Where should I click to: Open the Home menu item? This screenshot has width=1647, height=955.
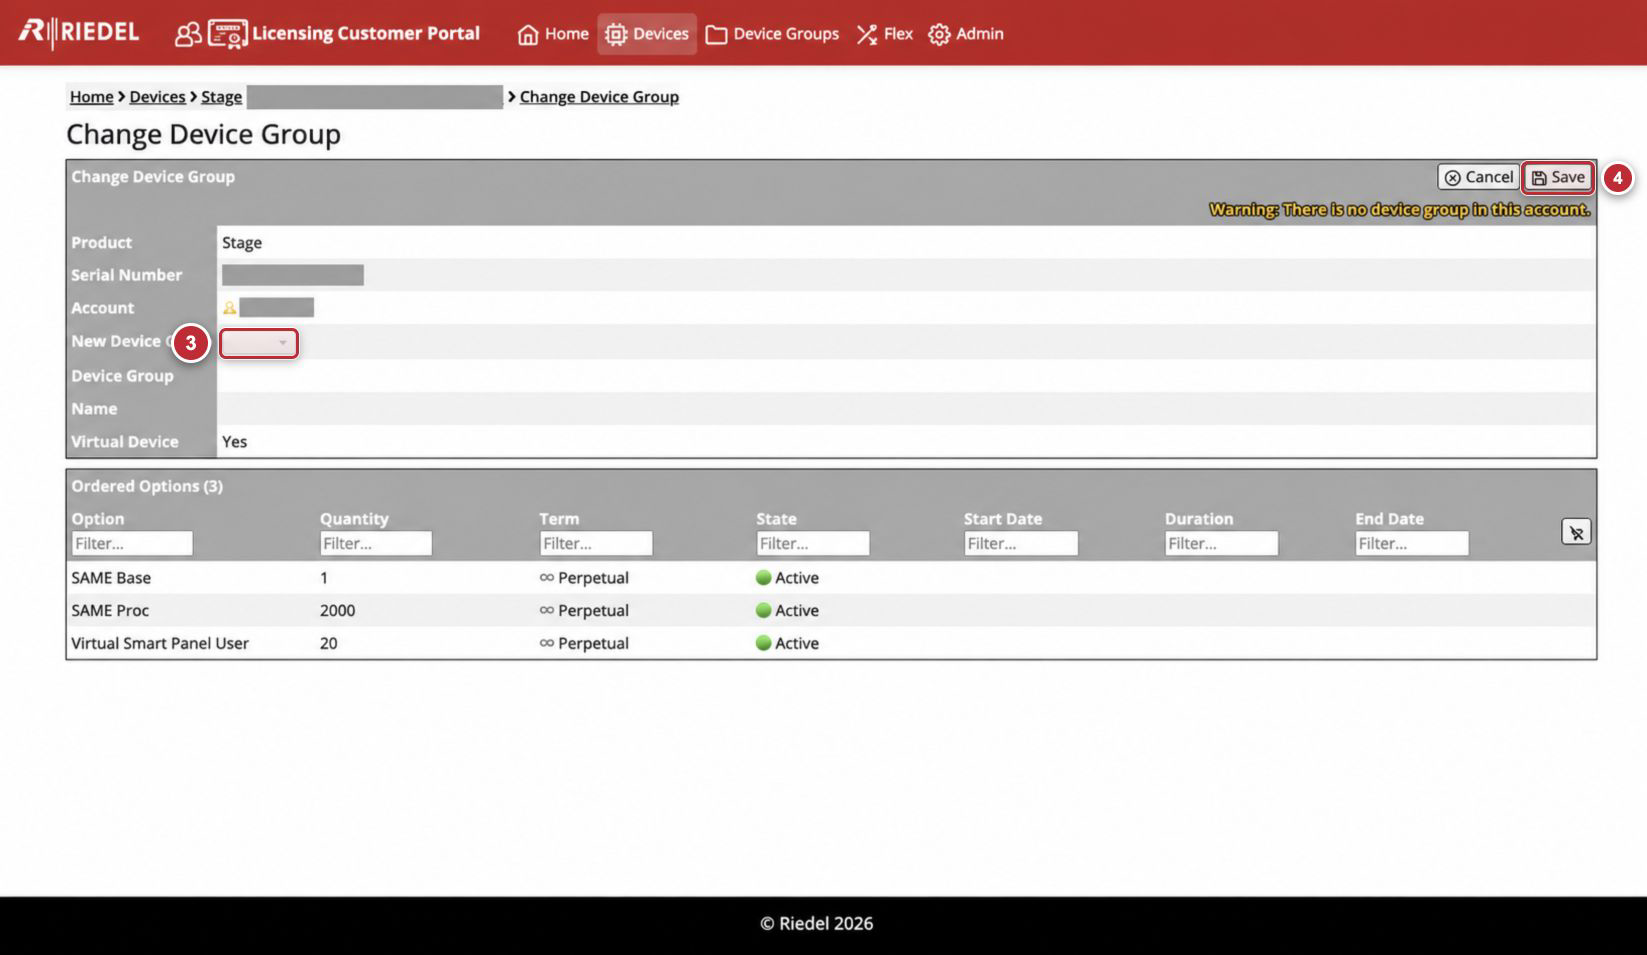[x=553, y=34]
